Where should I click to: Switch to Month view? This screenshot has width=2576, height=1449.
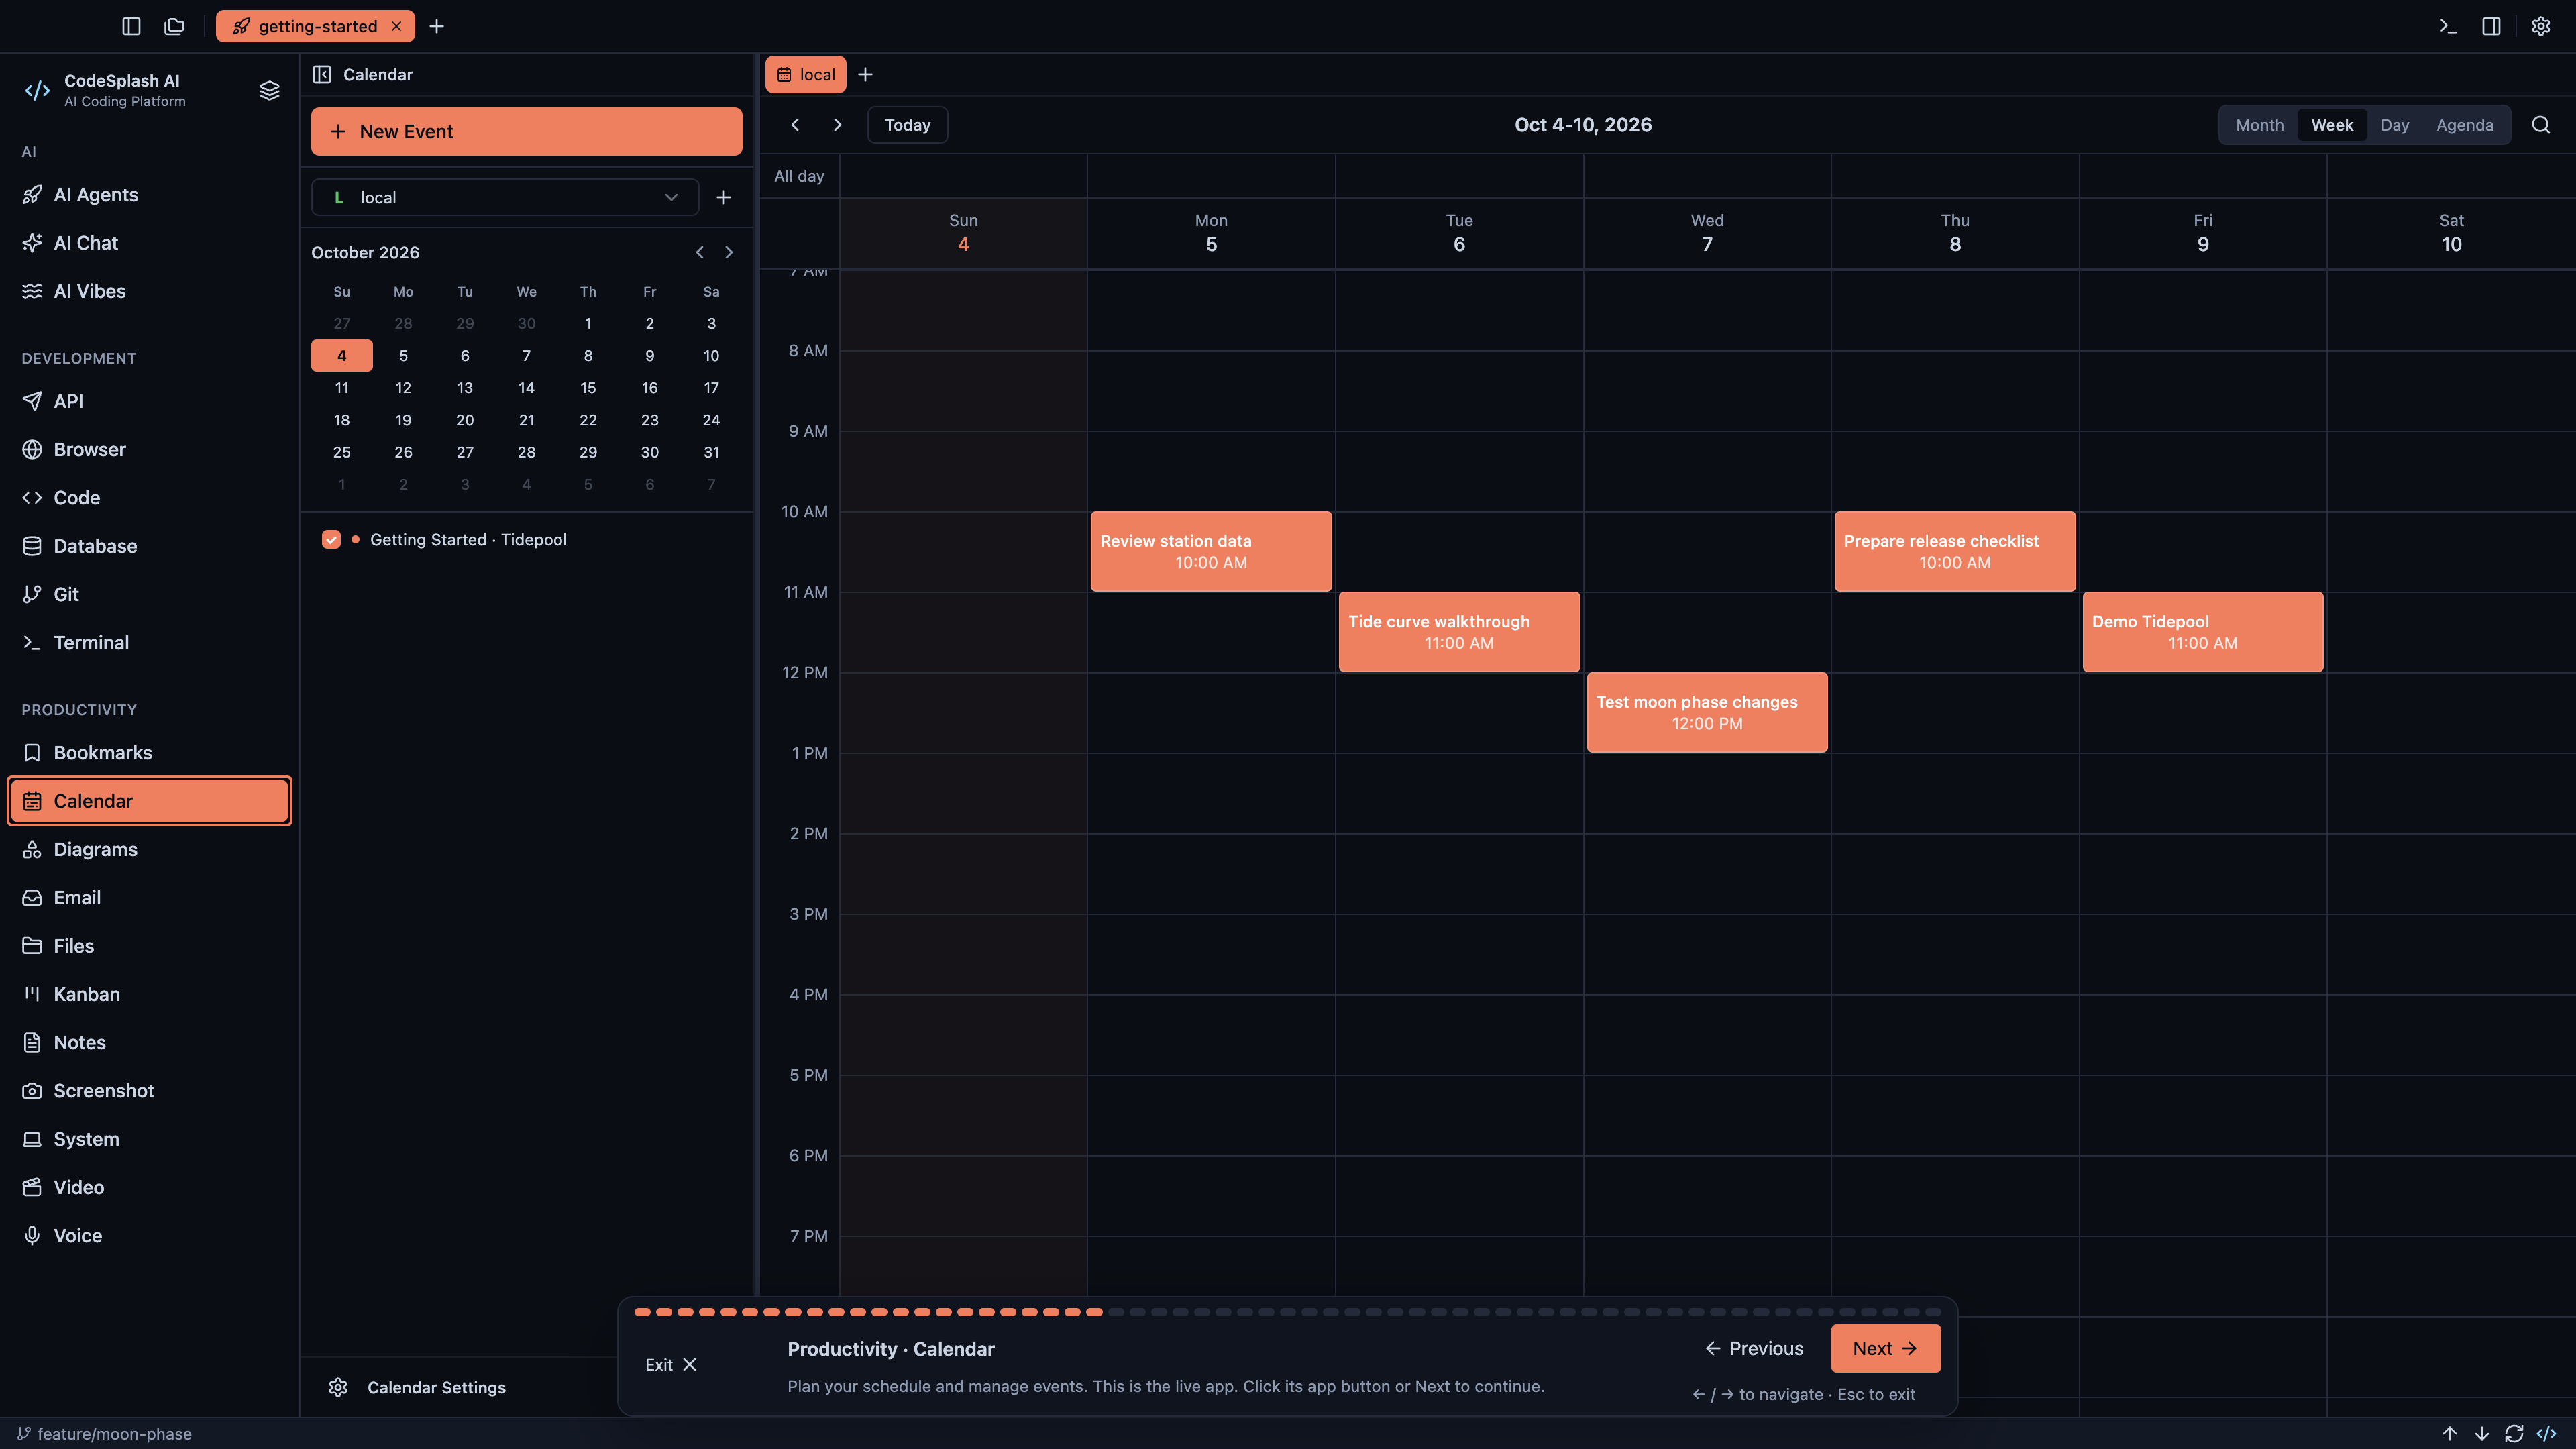coord(2260,125)
